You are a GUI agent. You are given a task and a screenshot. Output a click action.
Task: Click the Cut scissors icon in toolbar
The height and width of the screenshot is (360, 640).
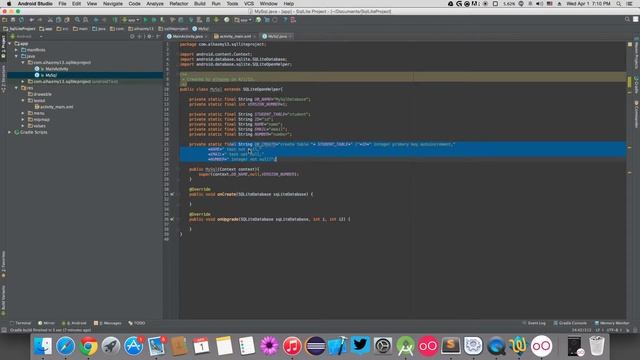(x=50, y=20)
